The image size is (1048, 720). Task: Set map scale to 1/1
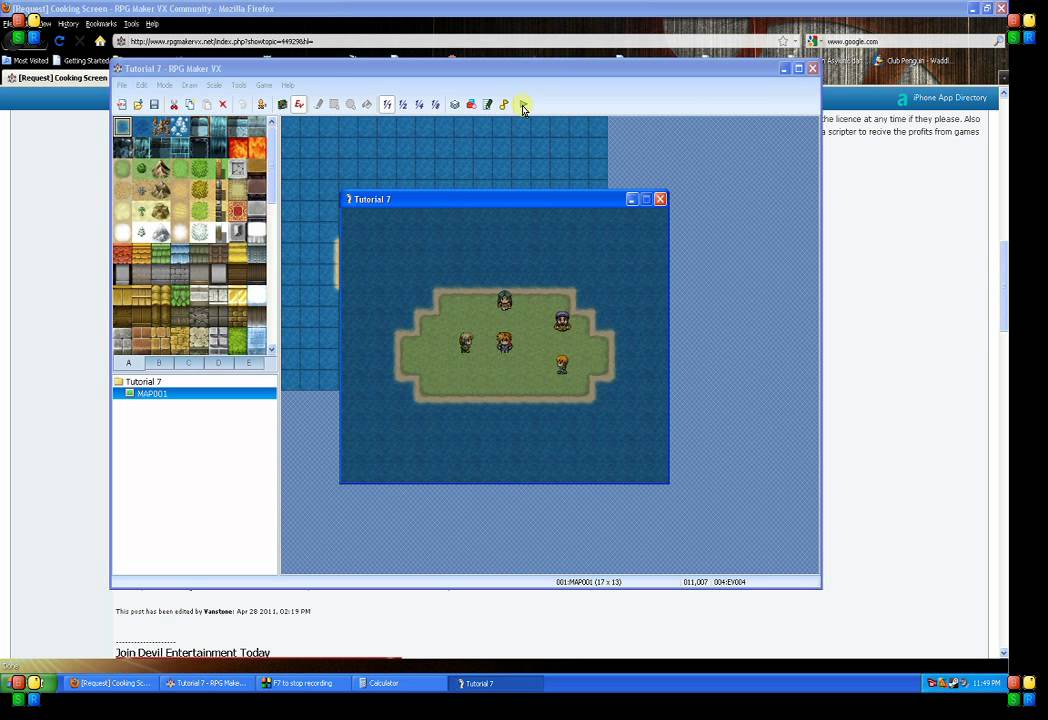387,105
